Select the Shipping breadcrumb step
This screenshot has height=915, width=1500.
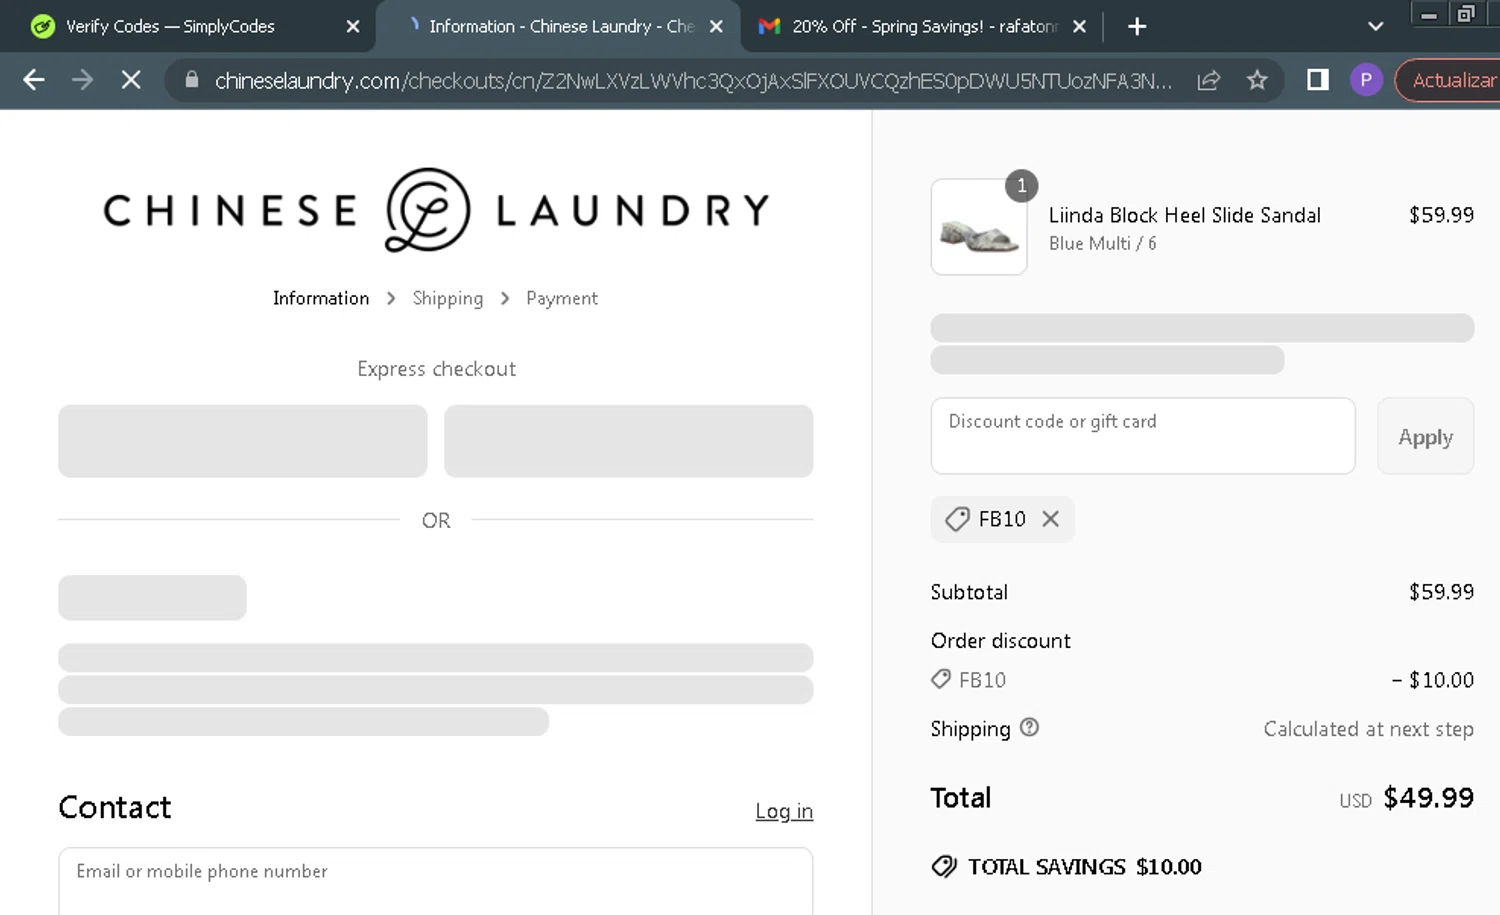pyautogui.click(x=447, y=298)
